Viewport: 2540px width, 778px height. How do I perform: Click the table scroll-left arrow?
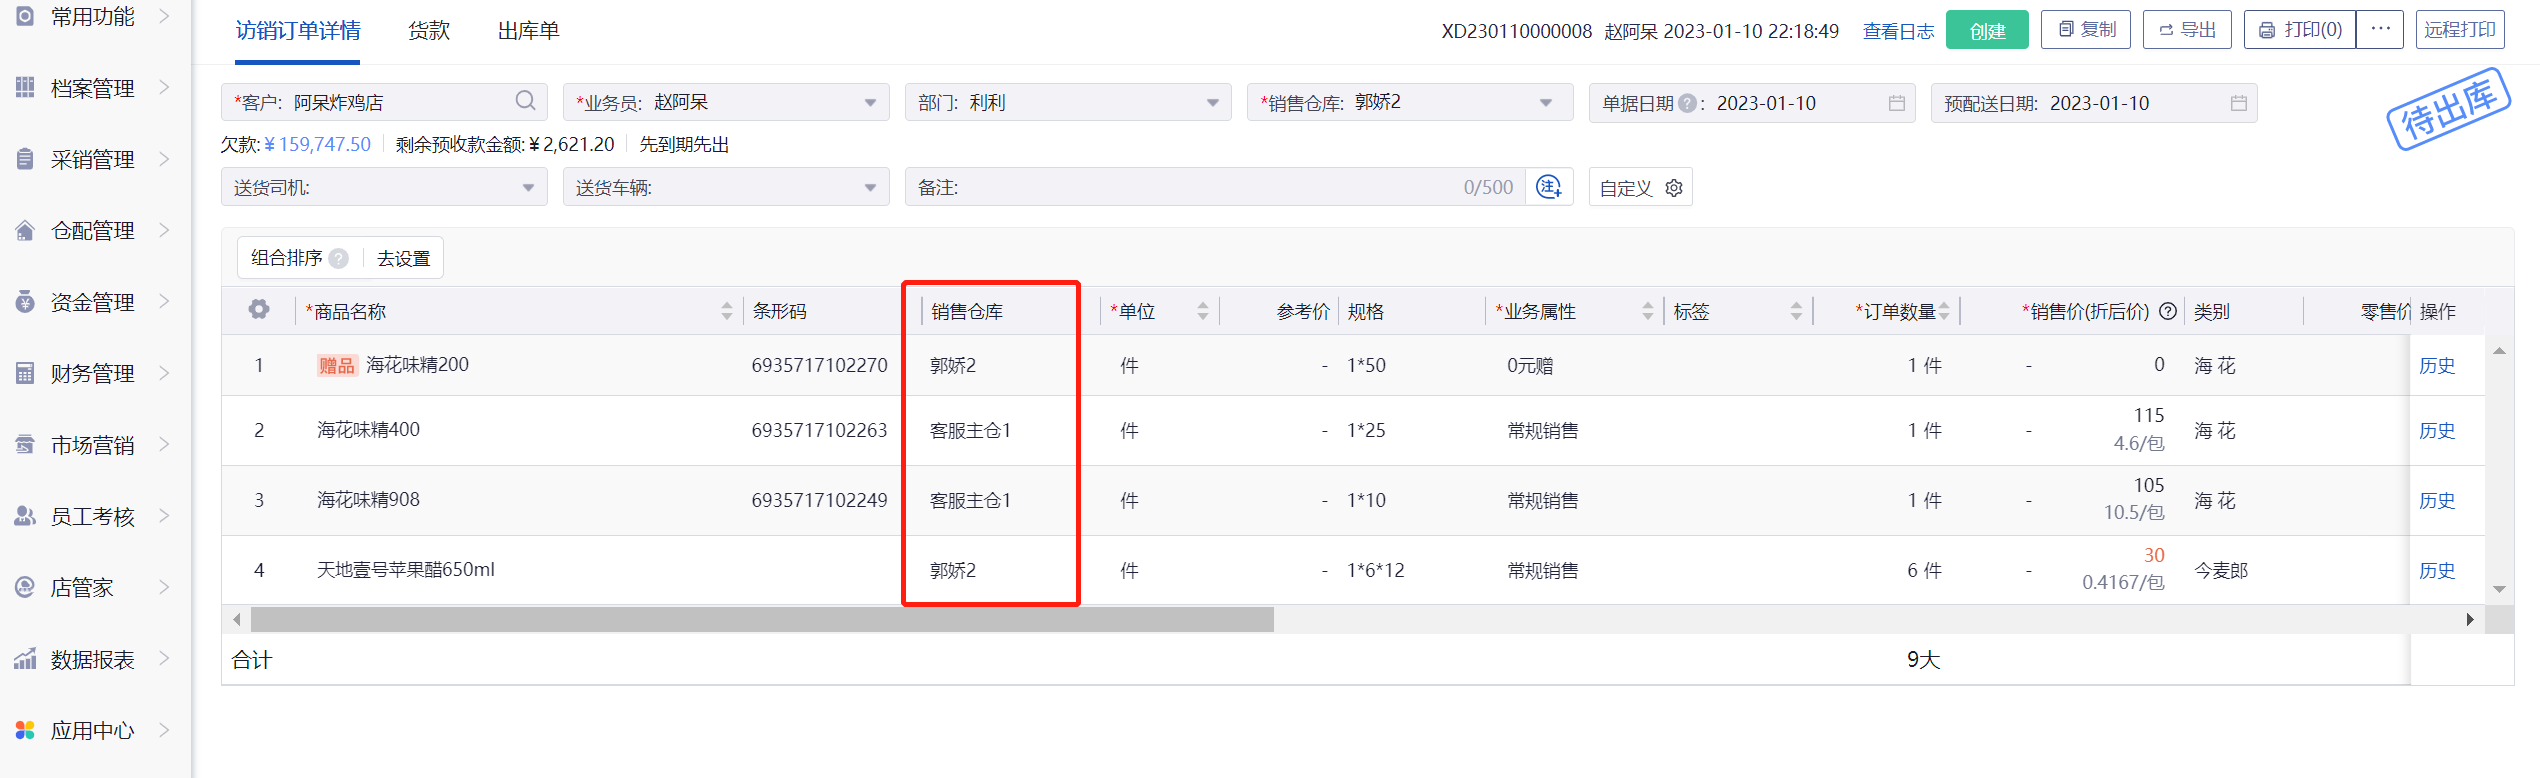[x=236, y=619]
